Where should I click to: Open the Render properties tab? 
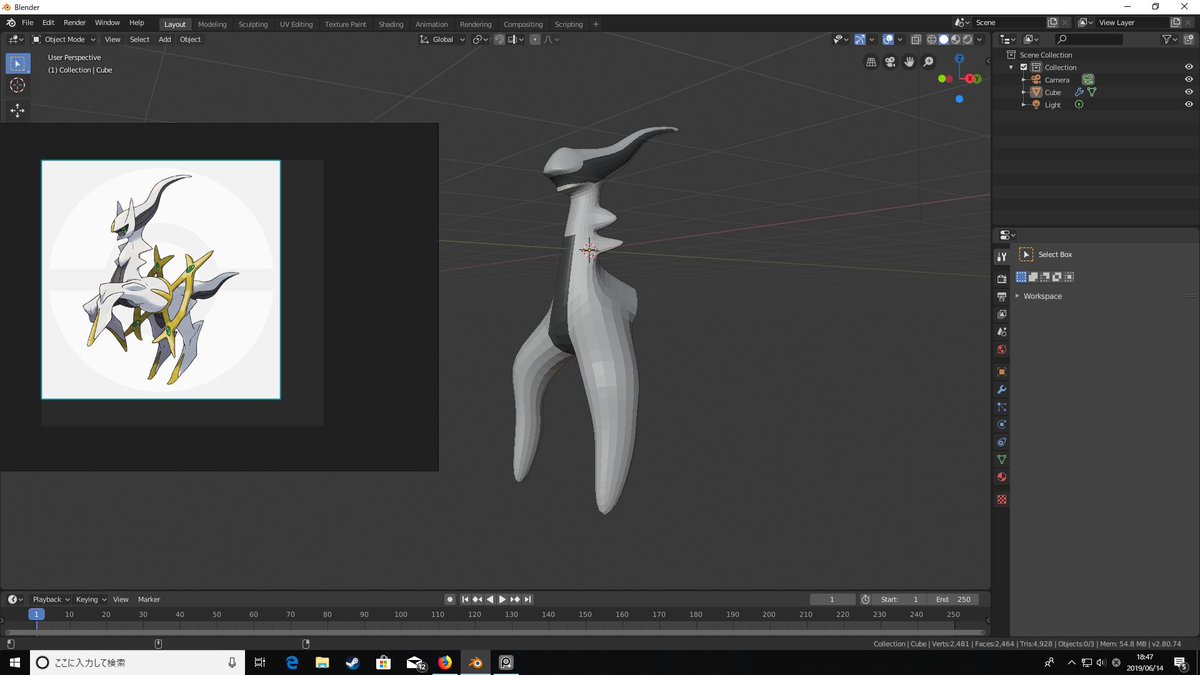[1002, 279]
